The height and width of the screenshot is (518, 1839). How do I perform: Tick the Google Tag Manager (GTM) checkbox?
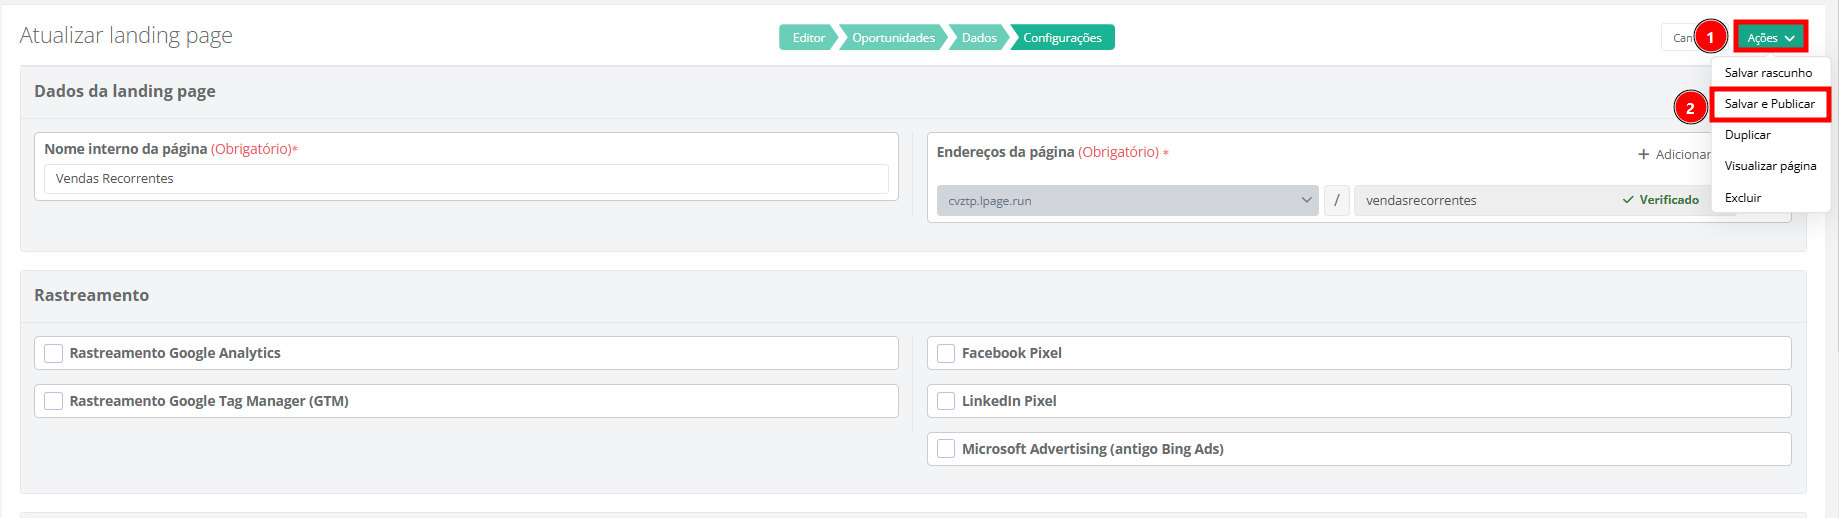tap(54, 401)
